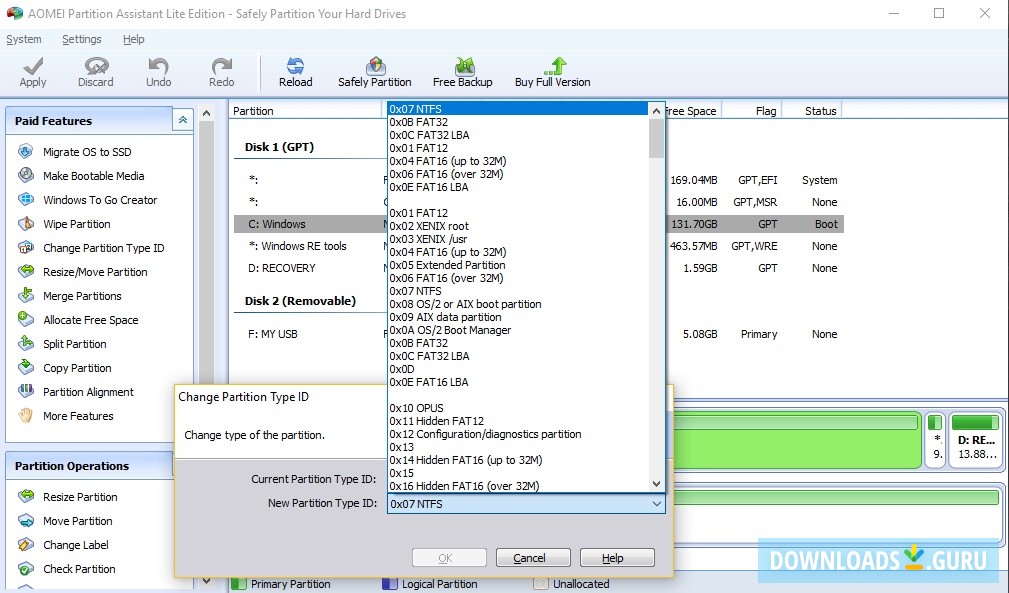Click the sidebar's scroll-up arrow

tap(207, 113)
